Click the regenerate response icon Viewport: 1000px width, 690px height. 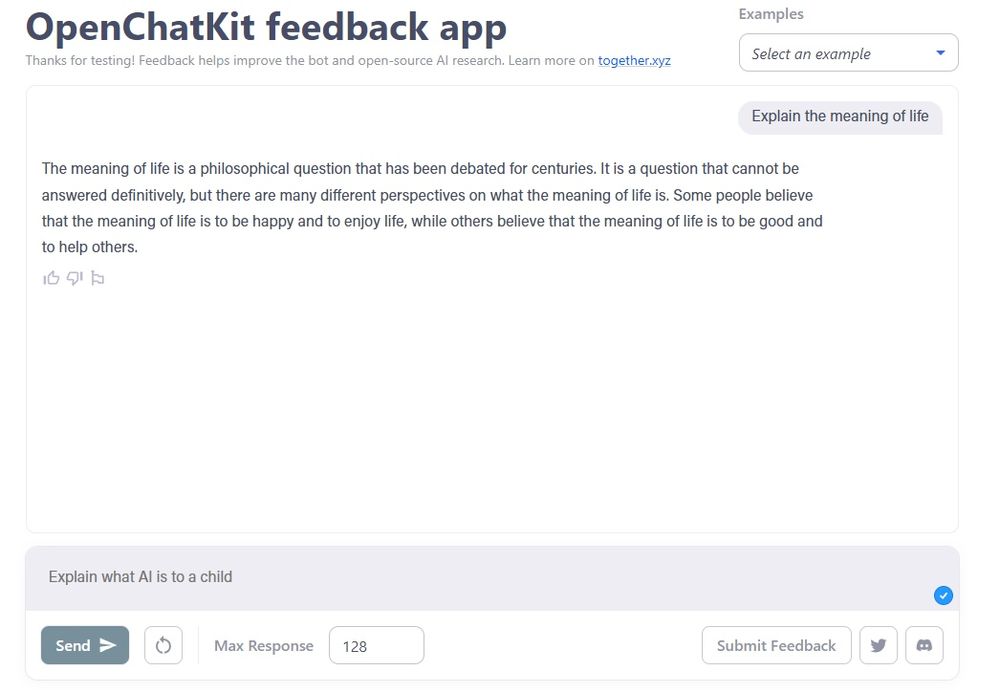point(163,645)
